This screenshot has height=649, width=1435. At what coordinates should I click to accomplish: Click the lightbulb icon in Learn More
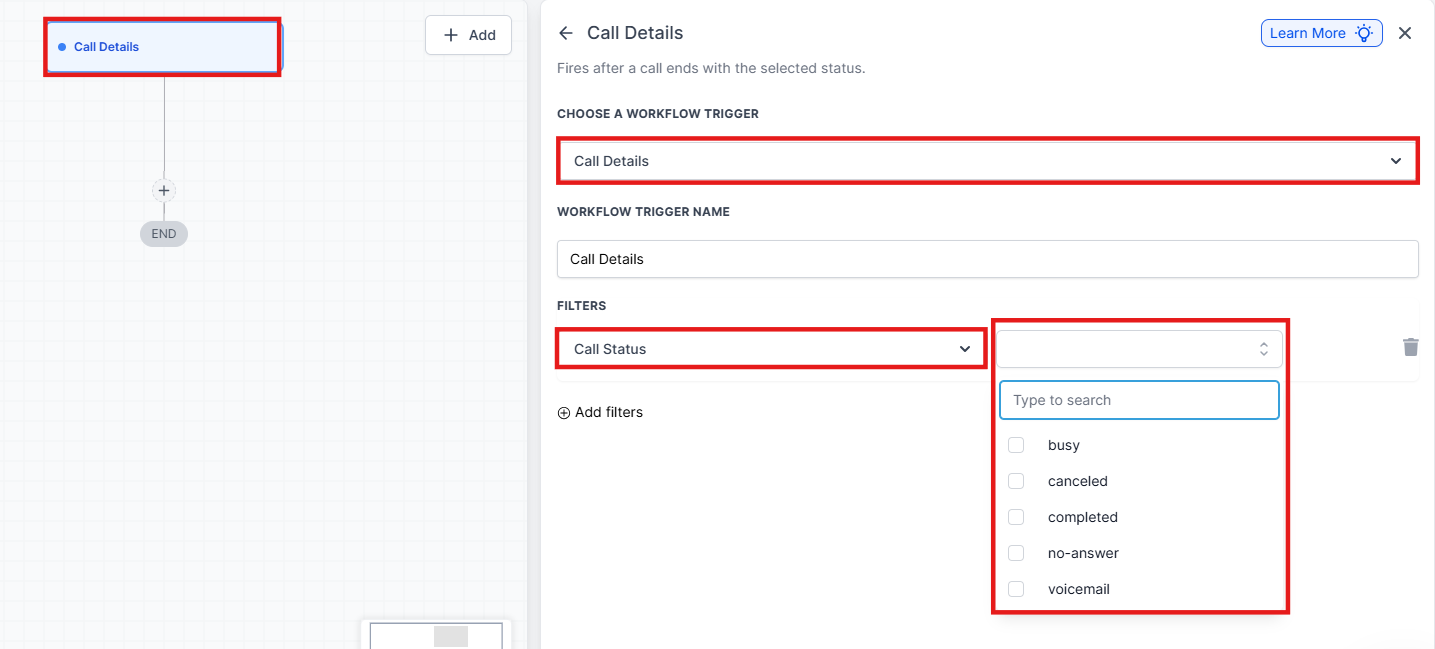1364,33
